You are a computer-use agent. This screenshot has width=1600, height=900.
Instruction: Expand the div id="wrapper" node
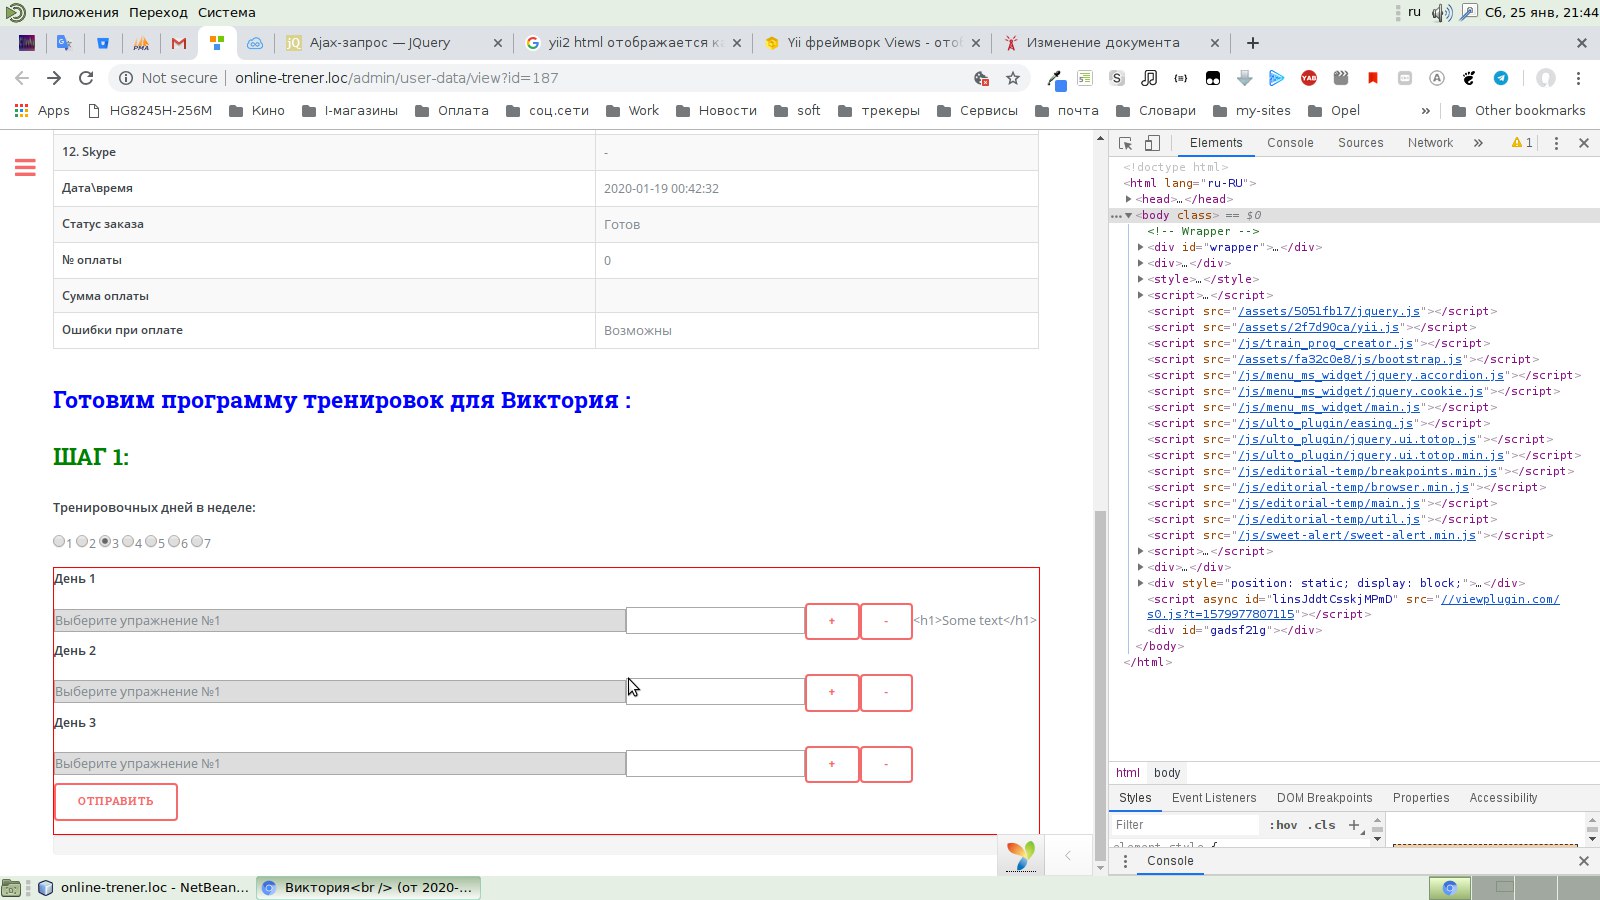[1141, 247]
